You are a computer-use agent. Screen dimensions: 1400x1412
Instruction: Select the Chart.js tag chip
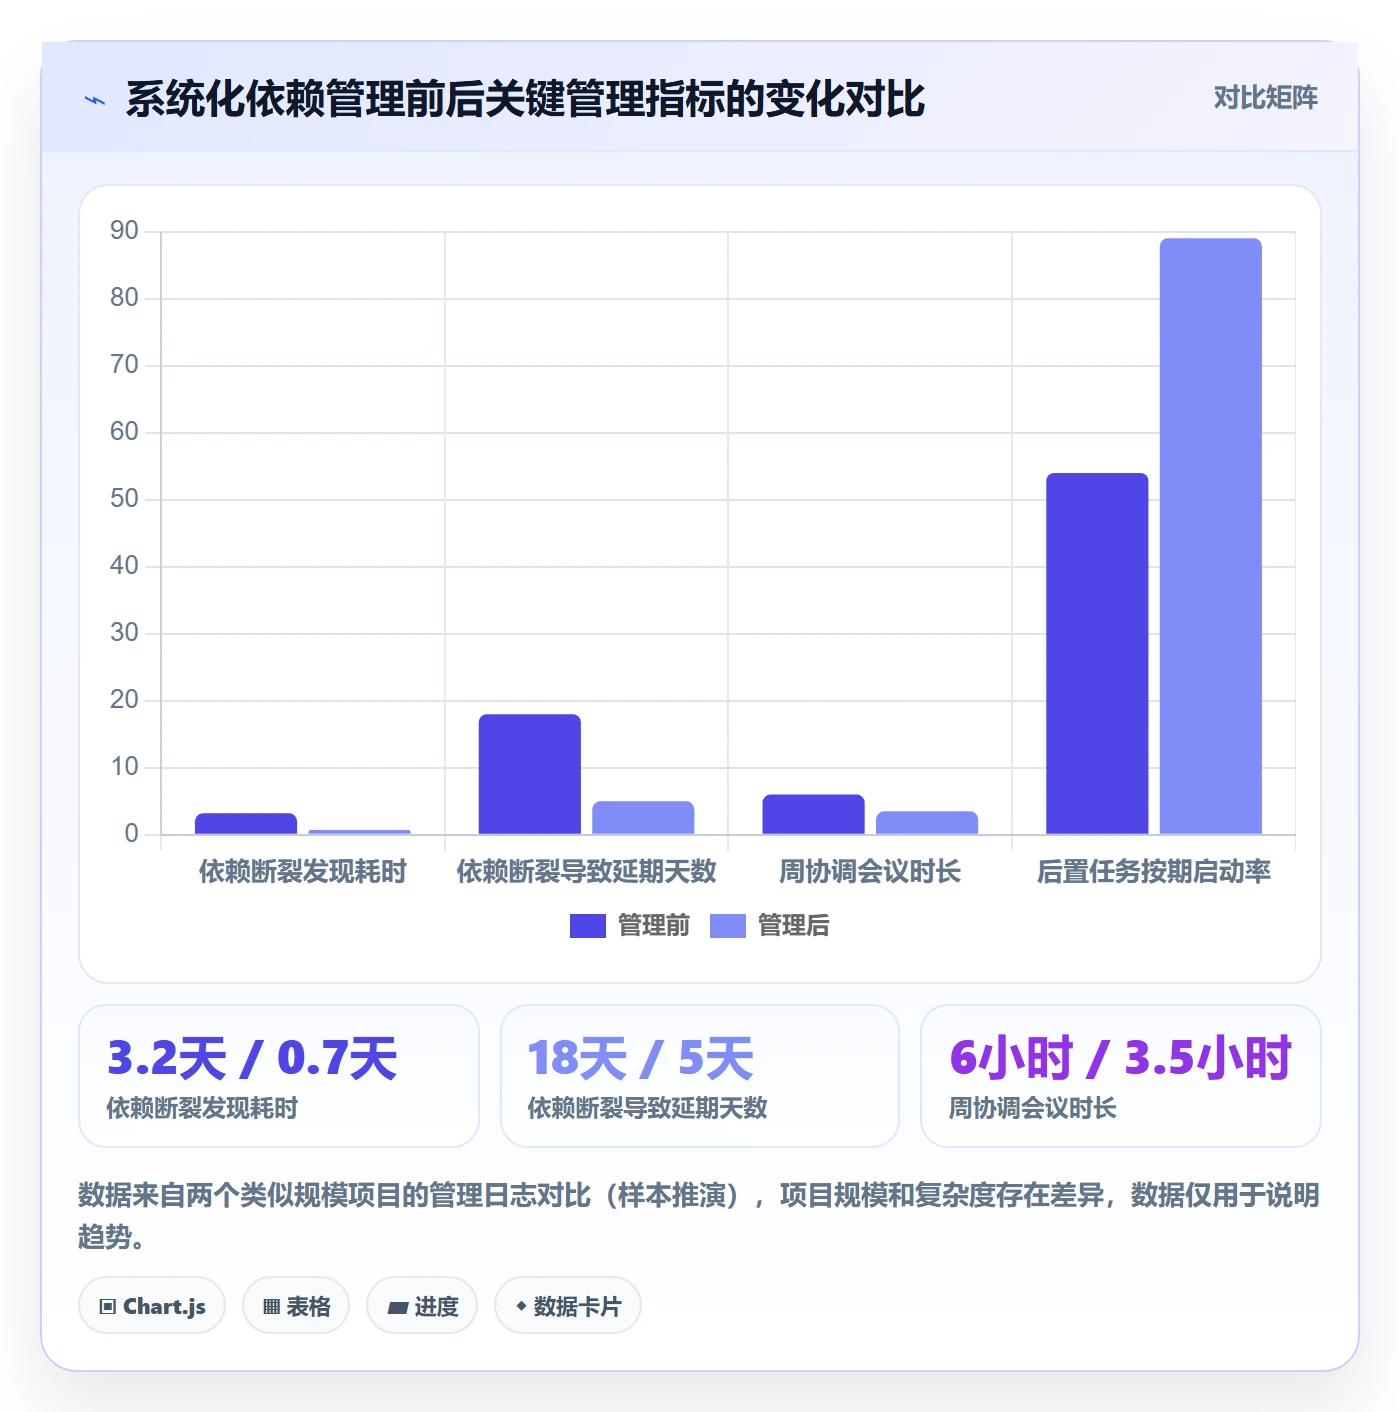point(152,1306)
